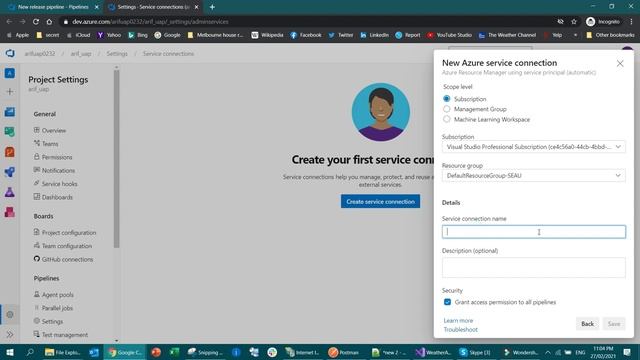Bookmark this page with star icon
The height and width of the screenshot is (360, 640).
pyautogui.click(x=574, y=22)
